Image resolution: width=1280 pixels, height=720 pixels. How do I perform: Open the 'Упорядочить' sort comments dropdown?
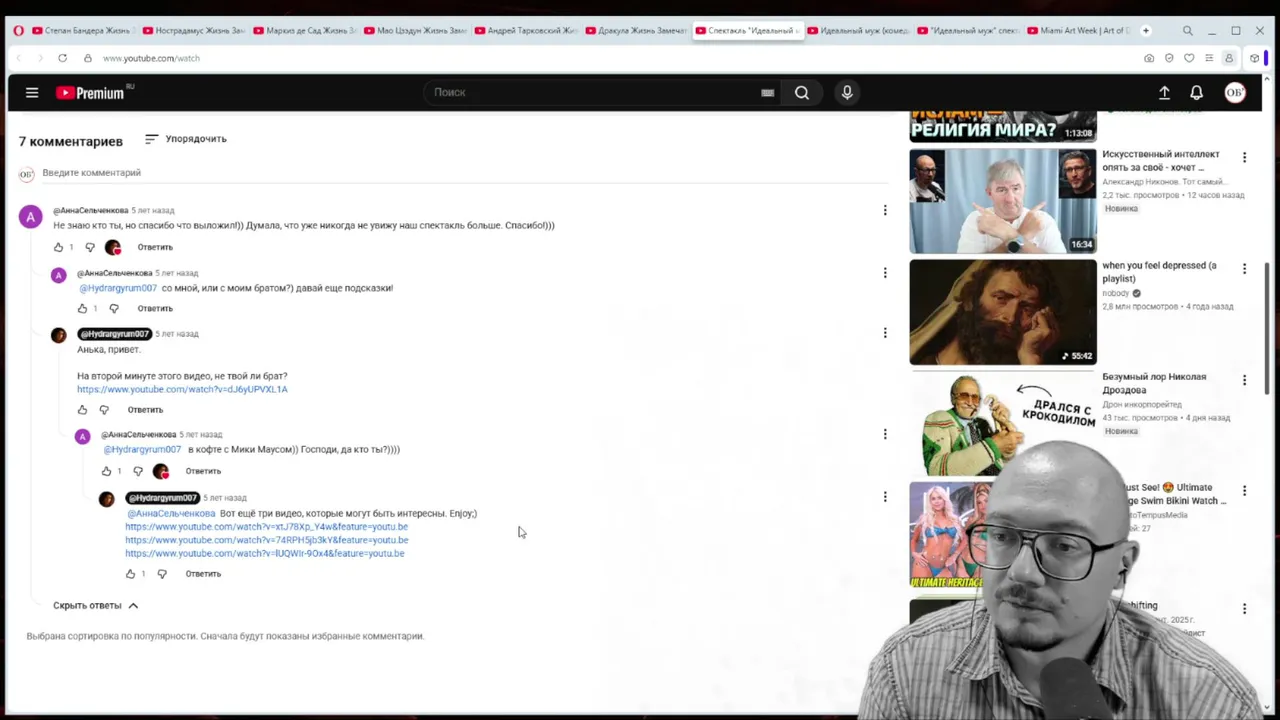tap(186, 139)
